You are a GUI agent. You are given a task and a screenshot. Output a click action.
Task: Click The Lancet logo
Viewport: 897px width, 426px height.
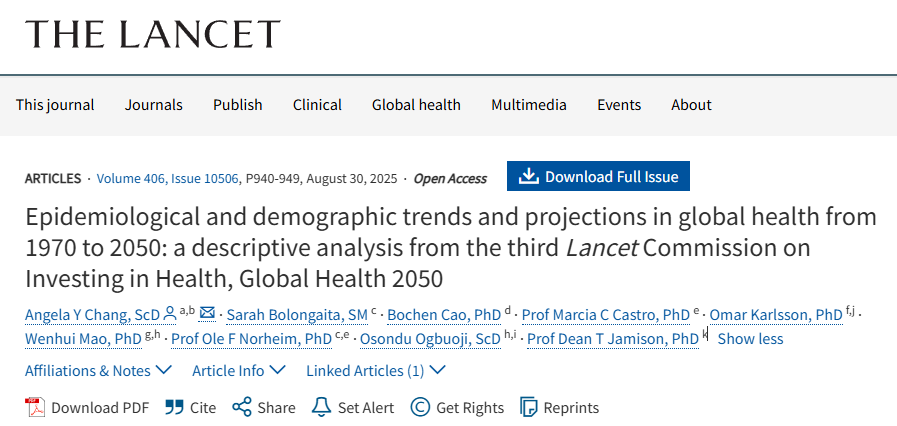pos(153,34)
